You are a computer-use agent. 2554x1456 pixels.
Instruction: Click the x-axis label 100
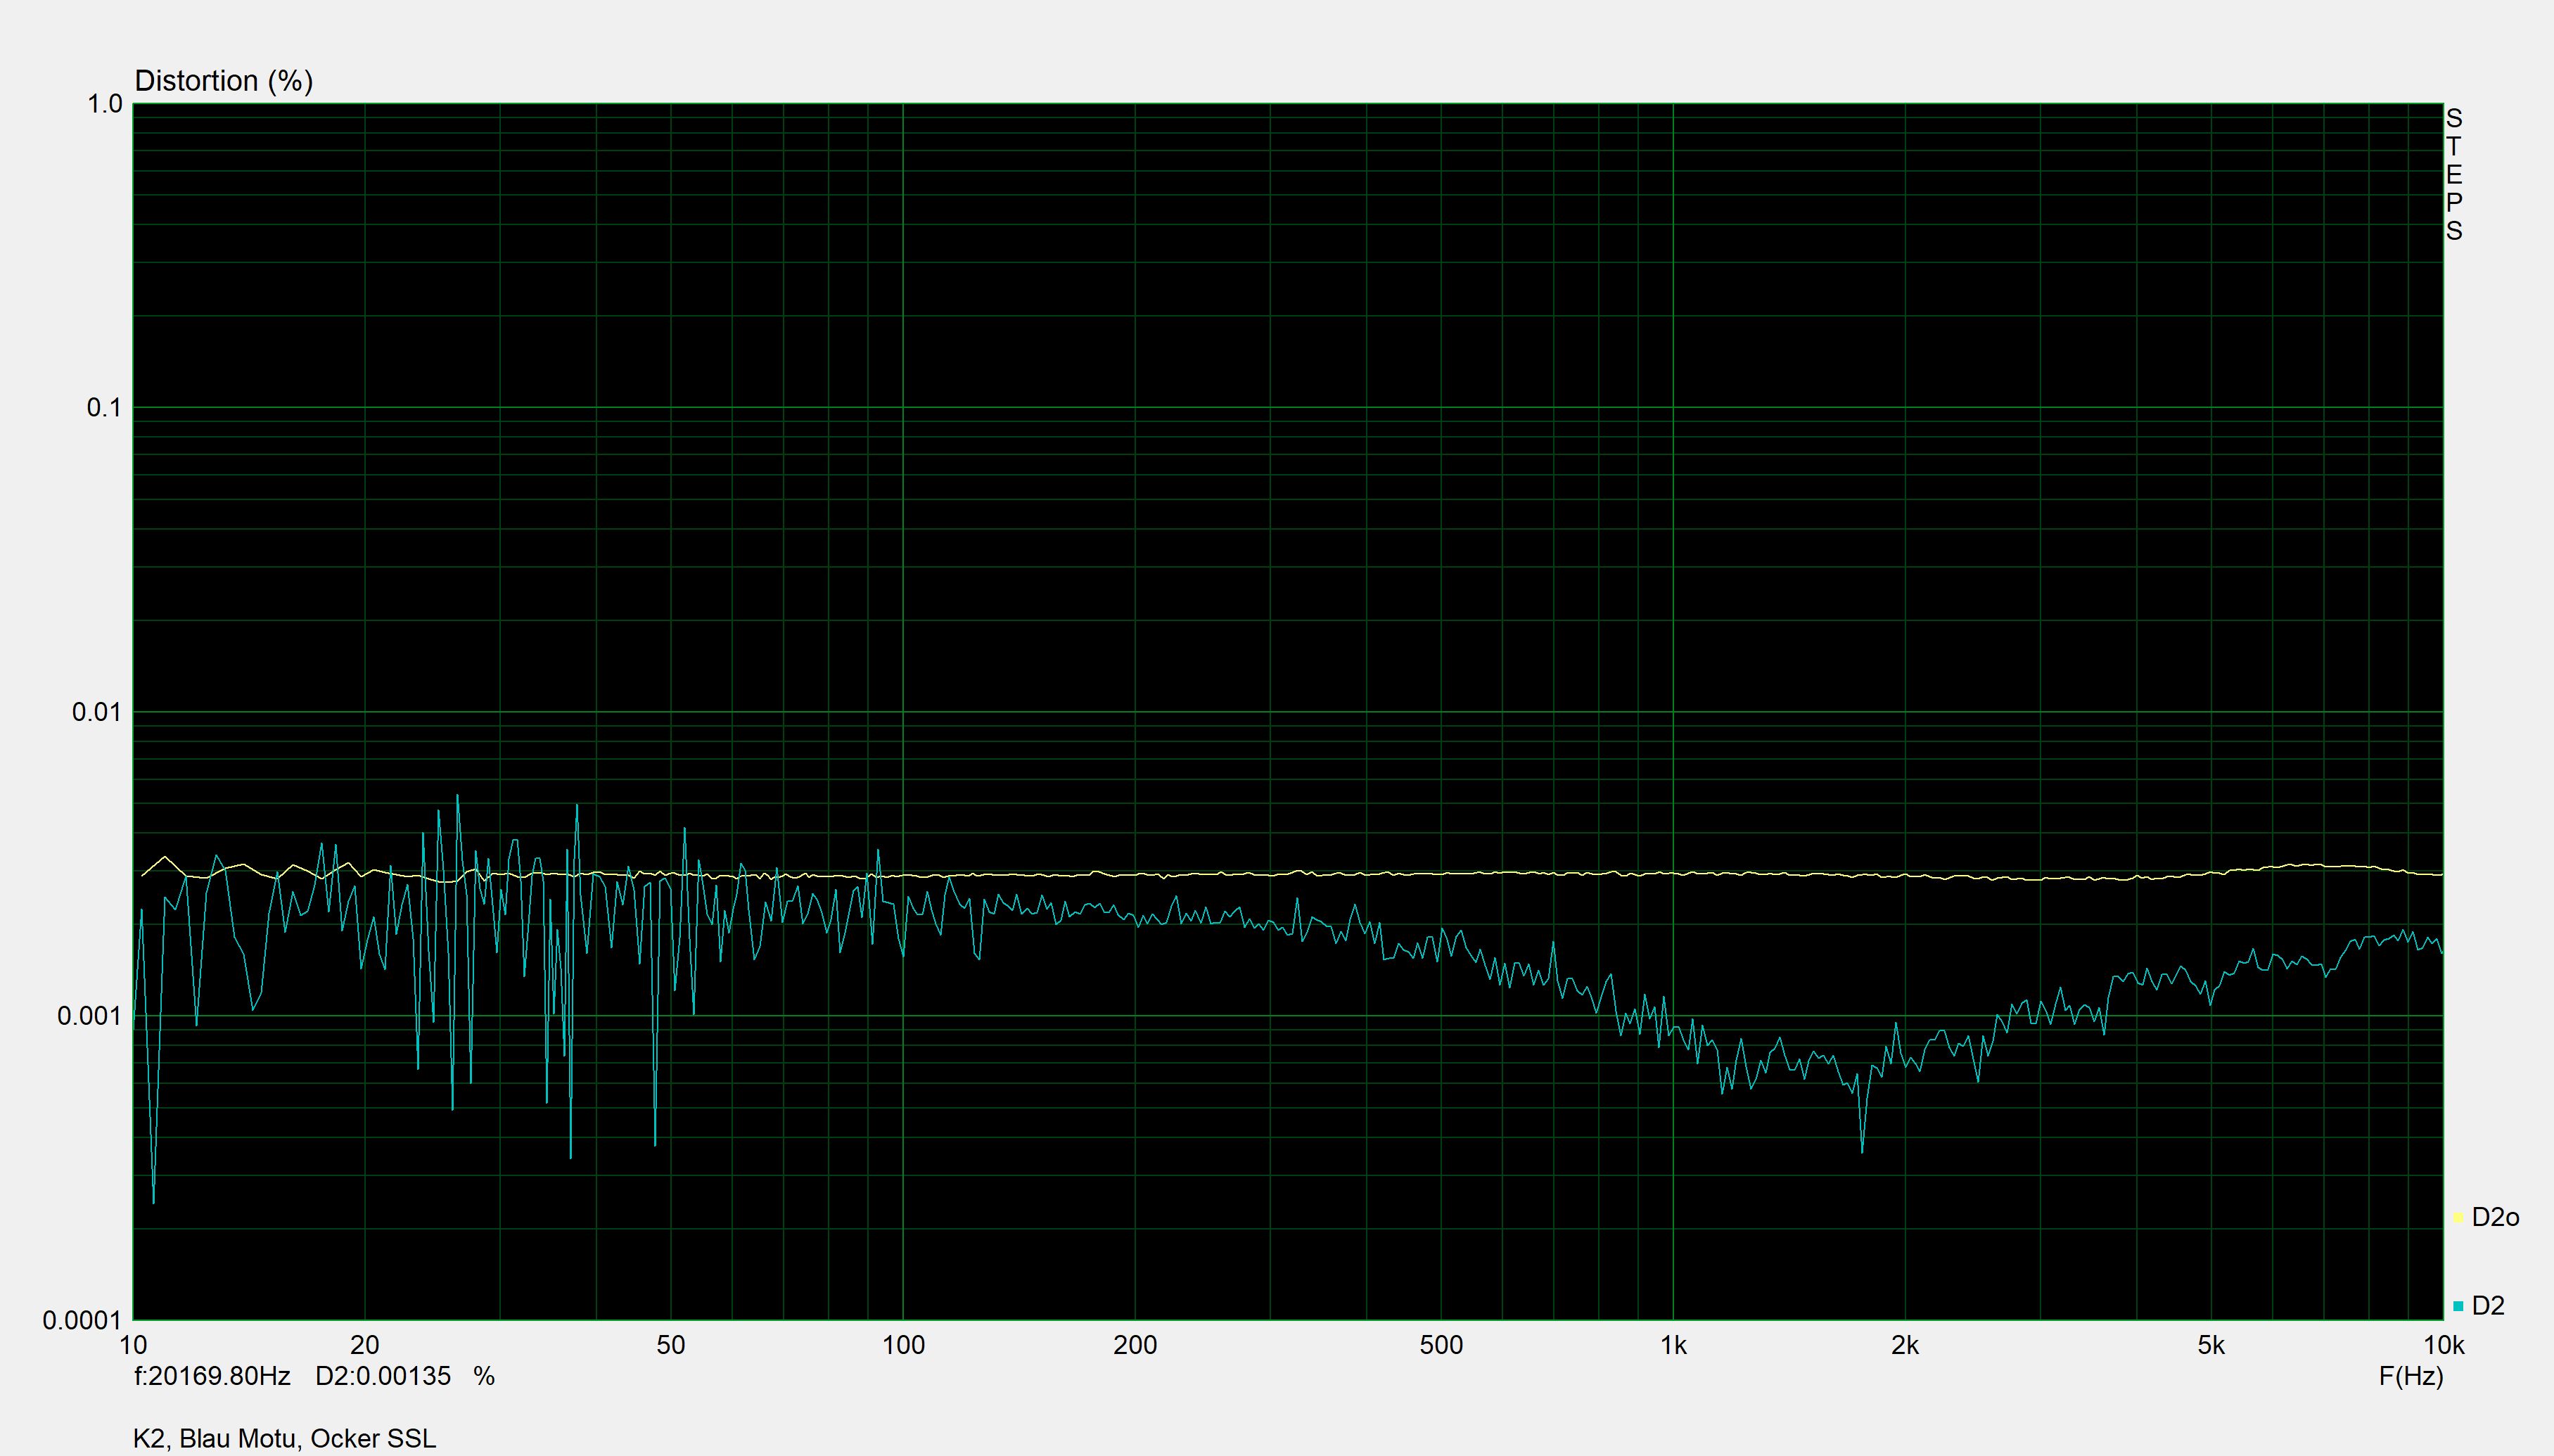coord(903,1345)
